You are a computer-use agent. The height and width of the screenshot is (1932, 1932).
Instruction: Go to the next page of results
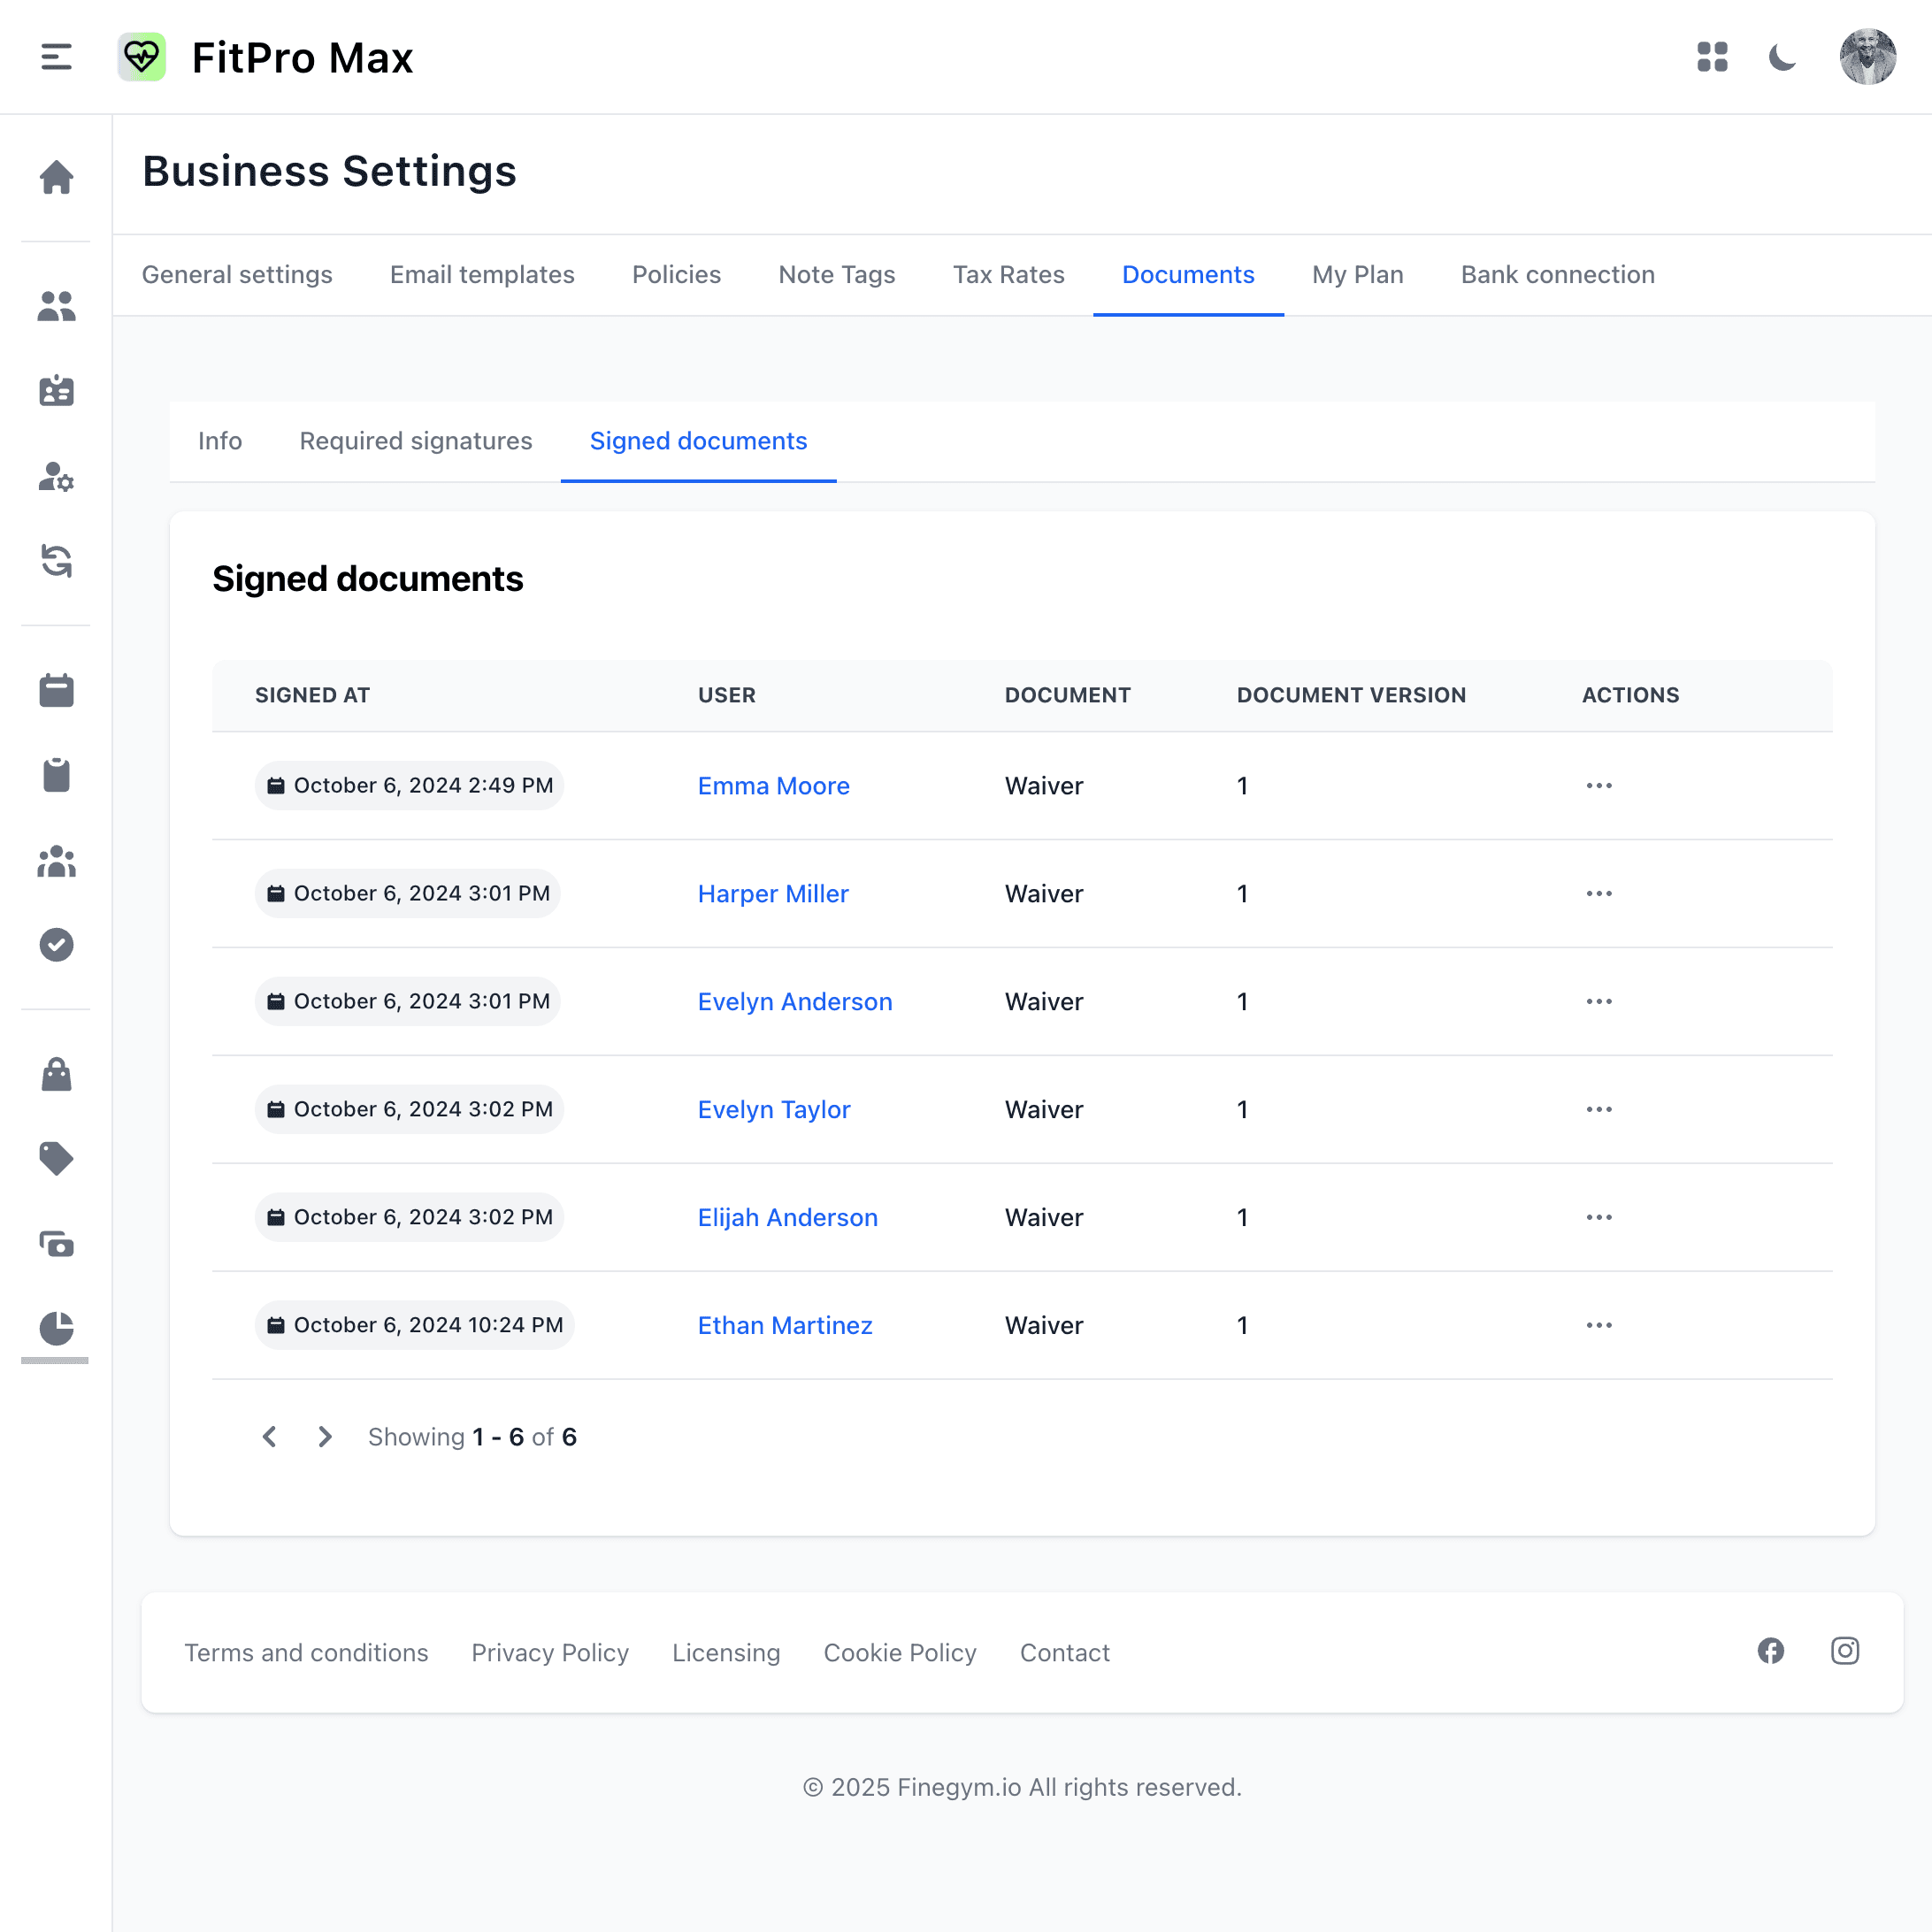(x=325, y=1437)
